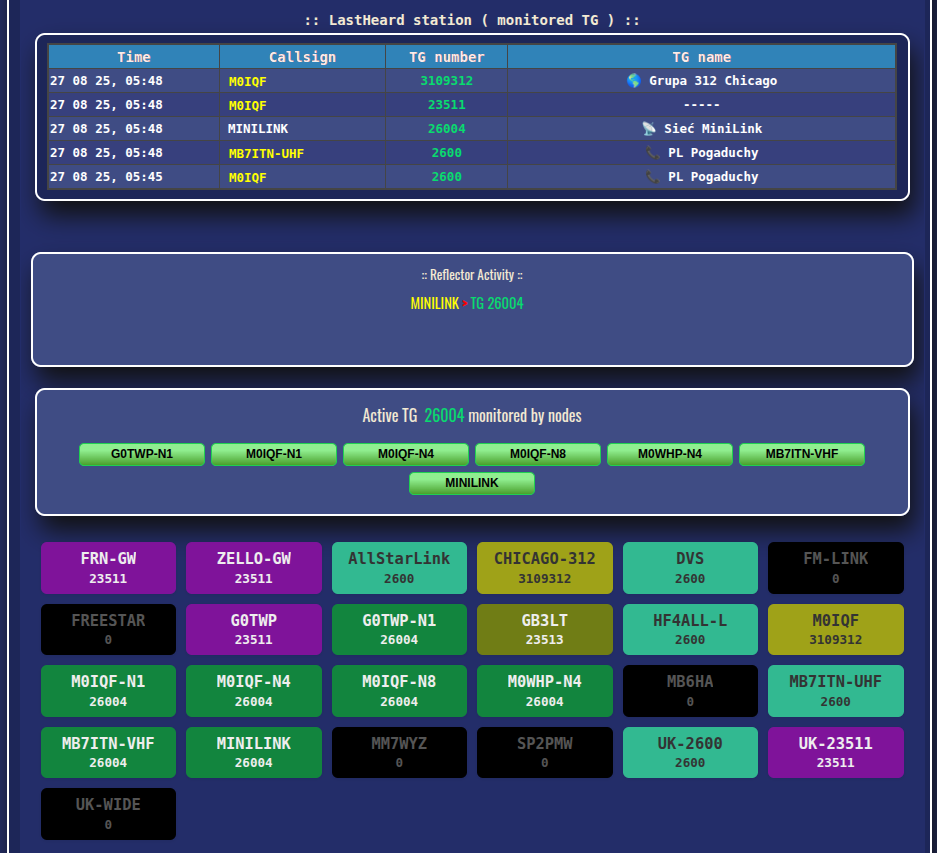The image size is (937, 853).
Task: Click the DVS node tile
Action: 690,568
